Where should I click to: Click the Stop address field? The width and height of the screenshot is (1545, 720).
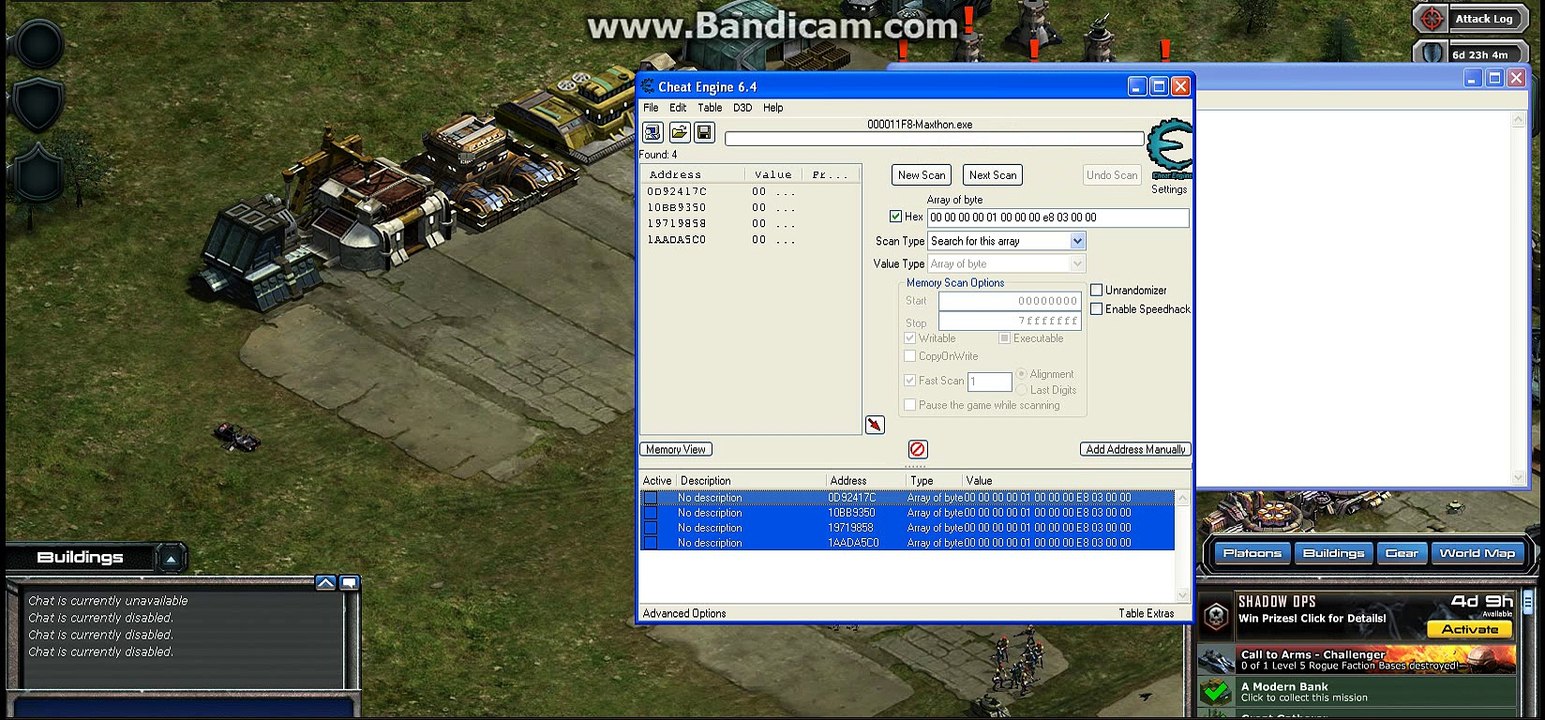click(x=1009, y=322)
